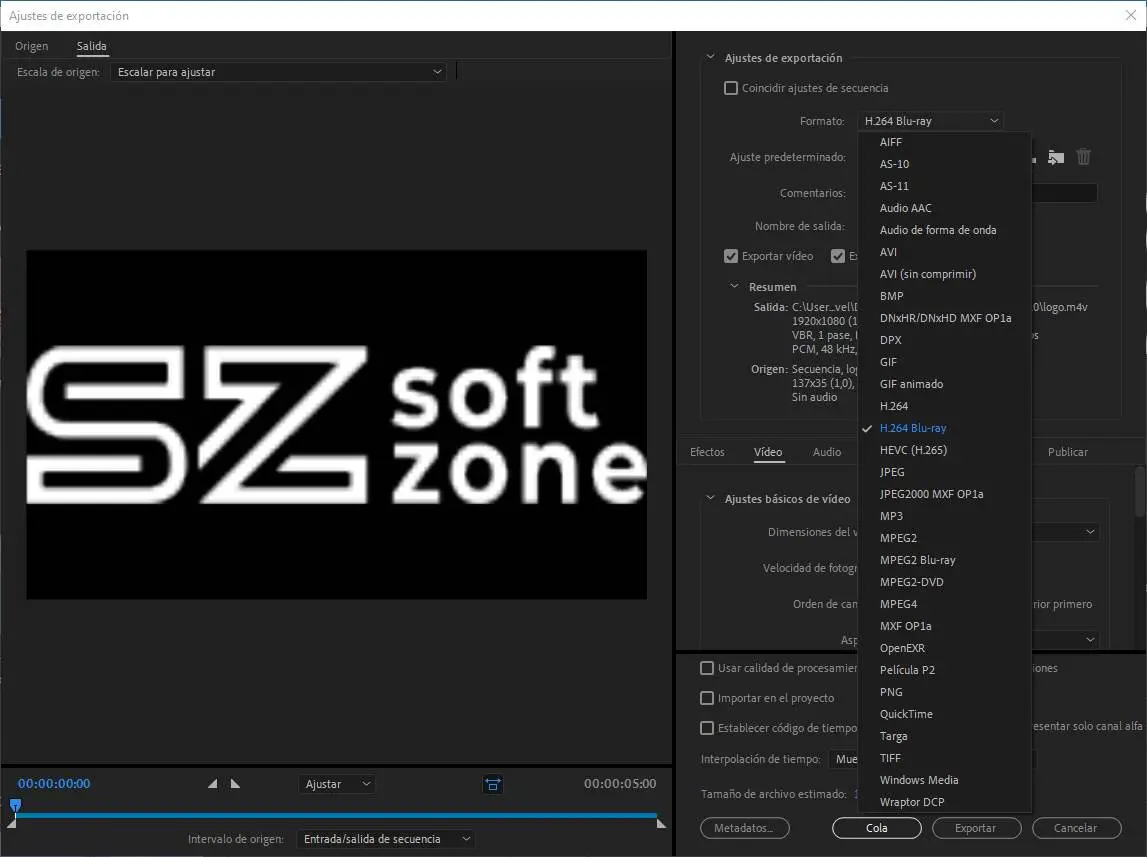The height and width of the screenshot is (857, 1147).
Task: Switch to the Origen tab
Action: pyautogui.click(x=32, y=46)
